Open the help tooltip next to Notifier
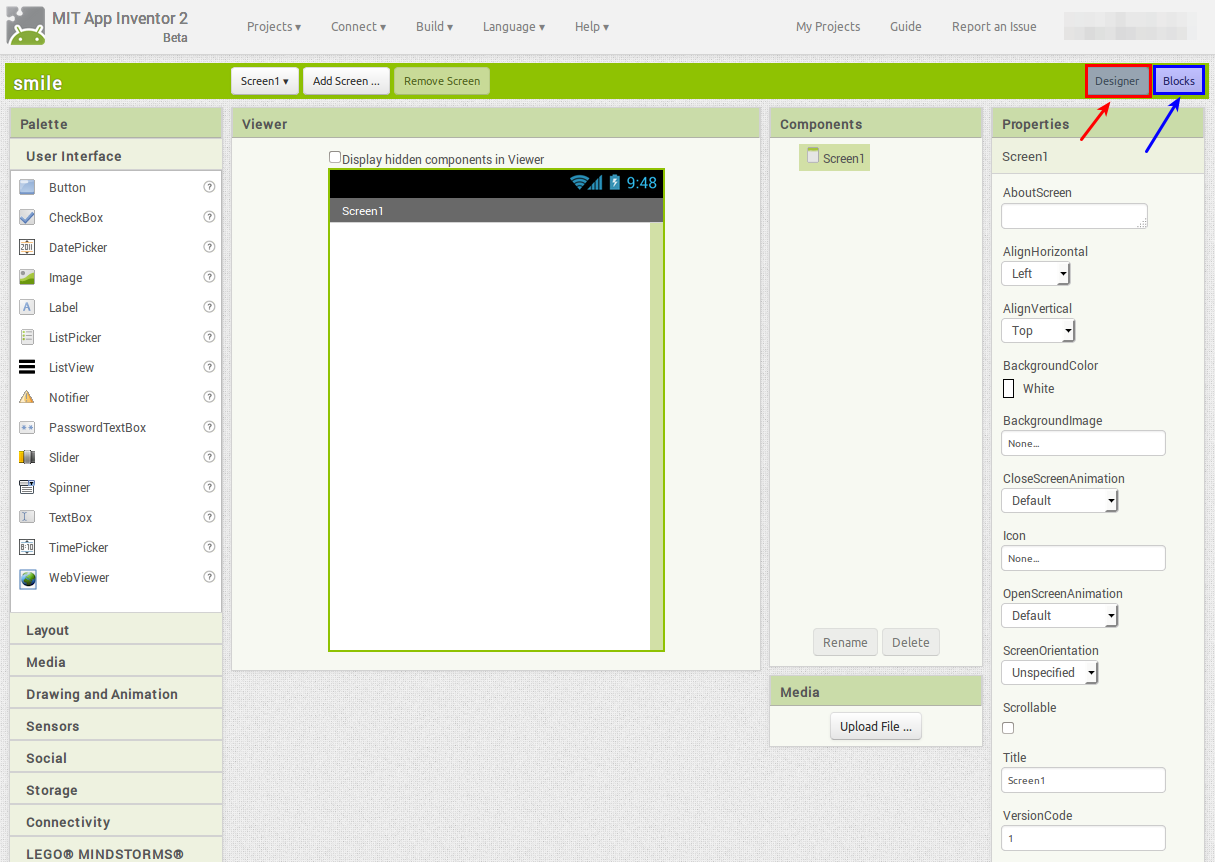Image resolution: width=1215 pixels, height=862 pixels. (209, 397)
